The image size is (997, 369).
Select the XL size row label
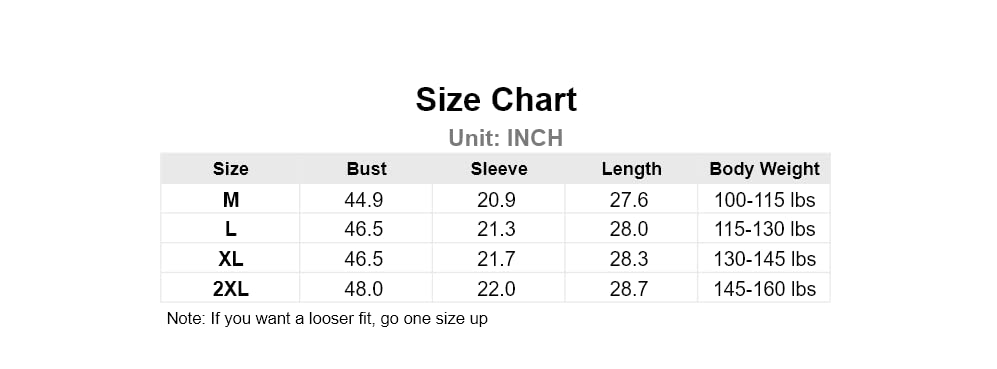pos(230,259)
